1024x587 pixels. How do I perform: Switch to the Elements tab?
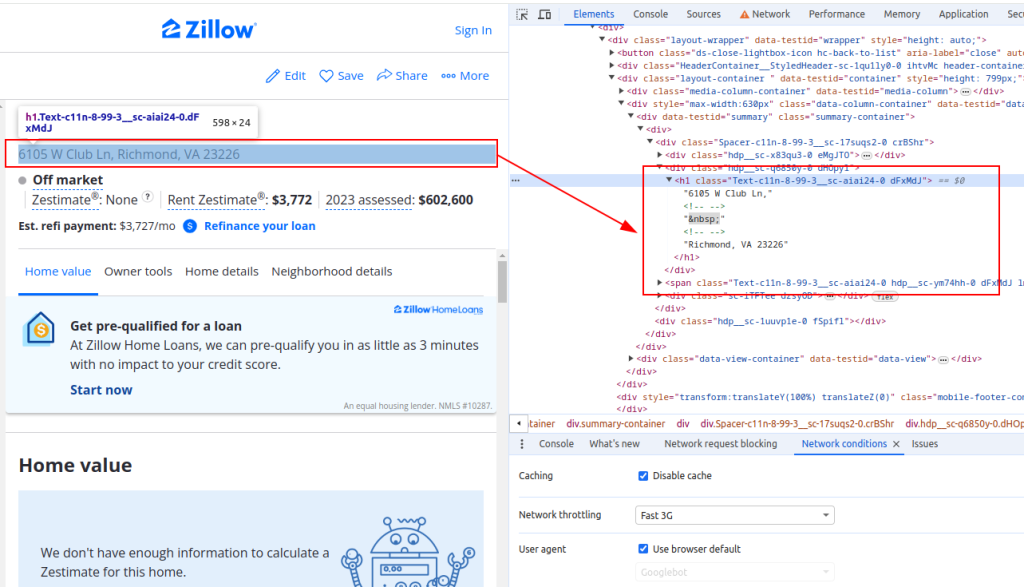tap(594, 14)
